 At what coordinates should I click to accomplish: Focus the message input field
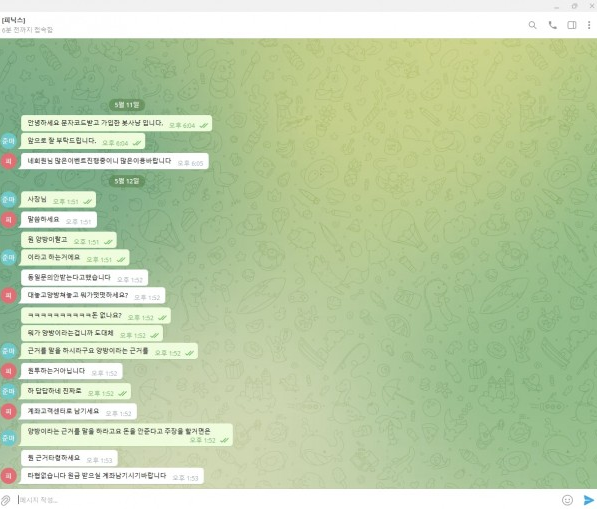286,500
